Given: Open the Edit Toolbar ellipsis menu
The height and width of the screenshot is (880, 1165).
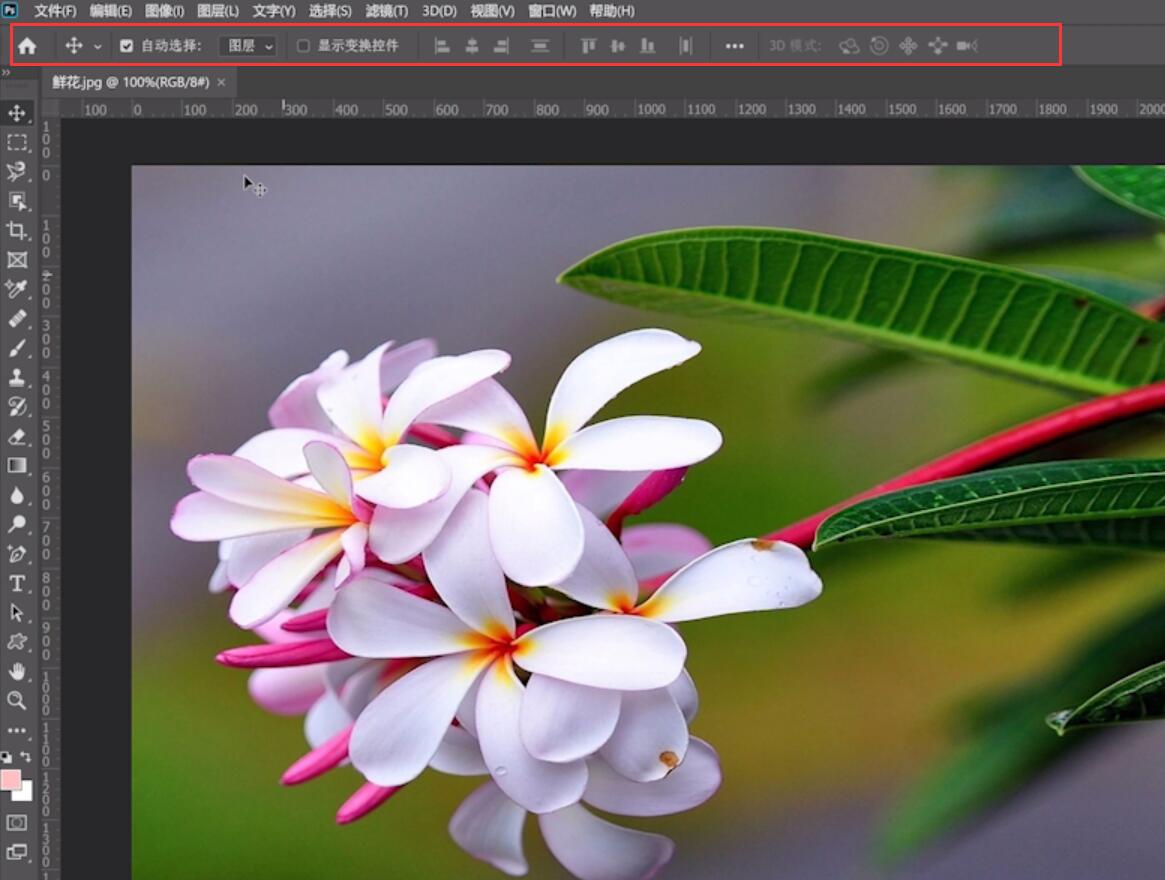Looking at the screenshot, I should [x=16, y=730].
